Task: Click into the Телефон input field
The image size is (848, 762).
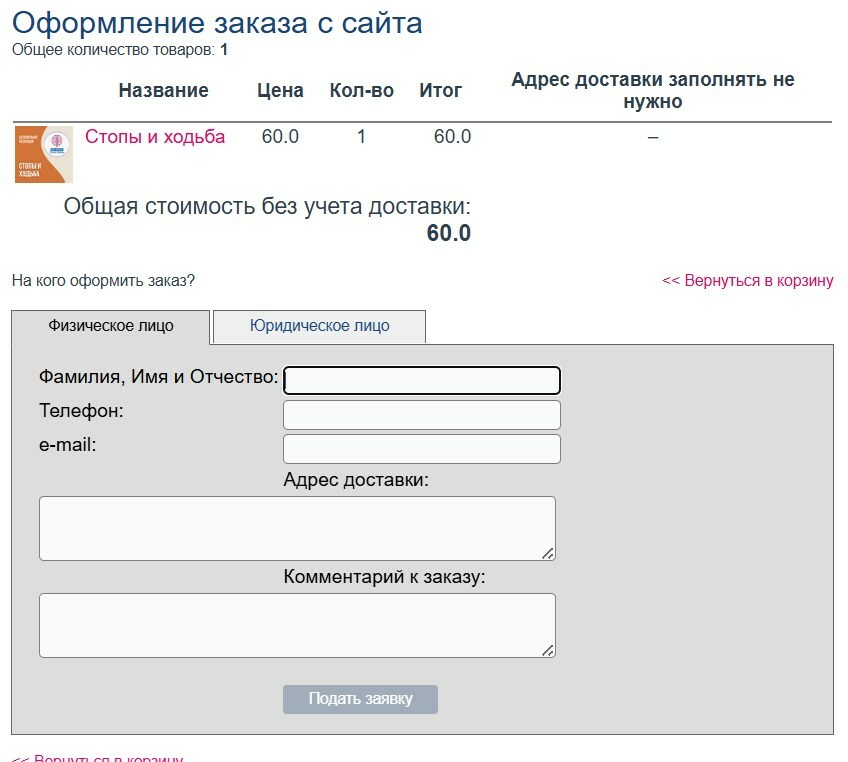Action: pos(421,415)
